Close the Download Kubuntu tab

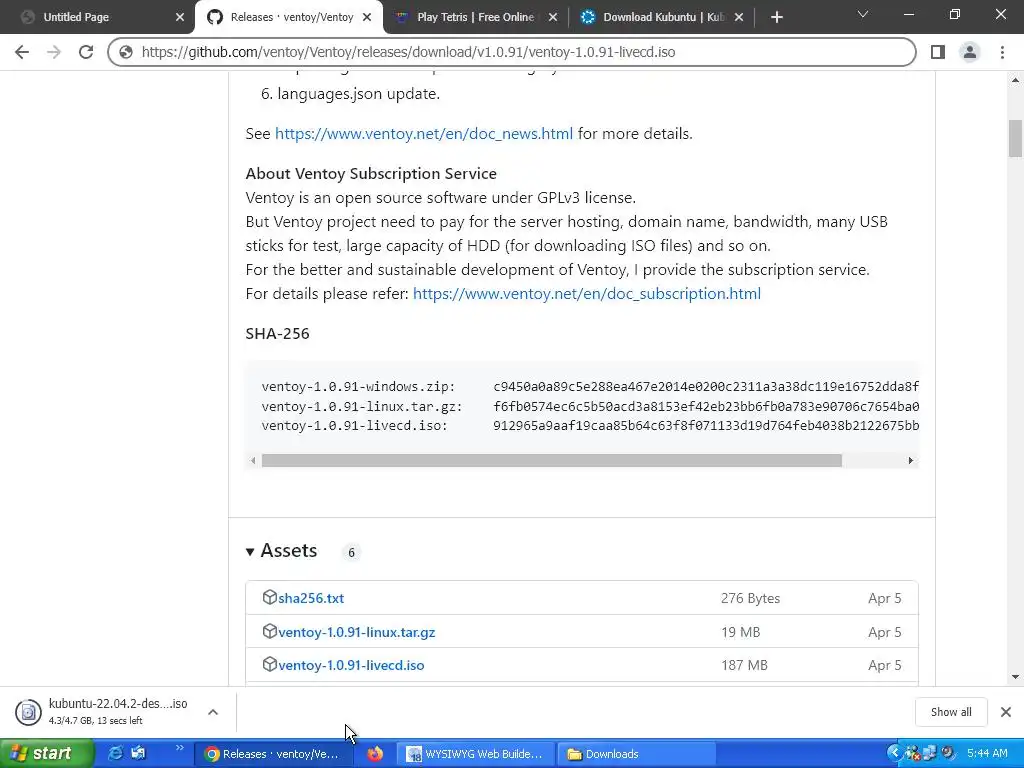coord(739,18)
